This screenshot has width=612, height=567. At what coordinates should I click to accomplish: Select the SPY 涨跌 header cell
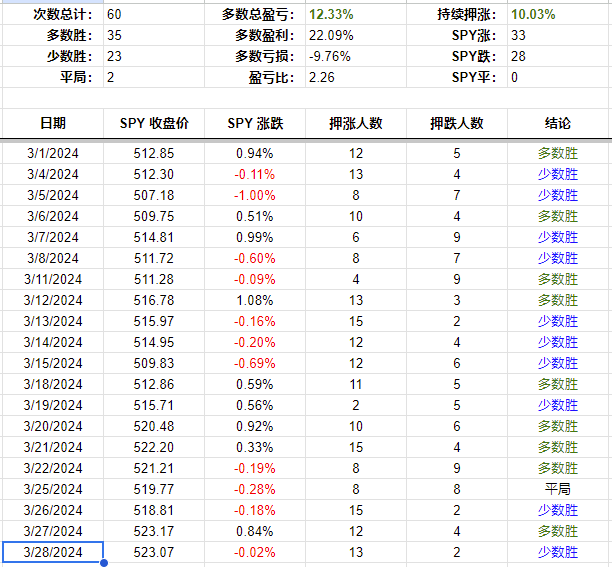click(255, 123)
